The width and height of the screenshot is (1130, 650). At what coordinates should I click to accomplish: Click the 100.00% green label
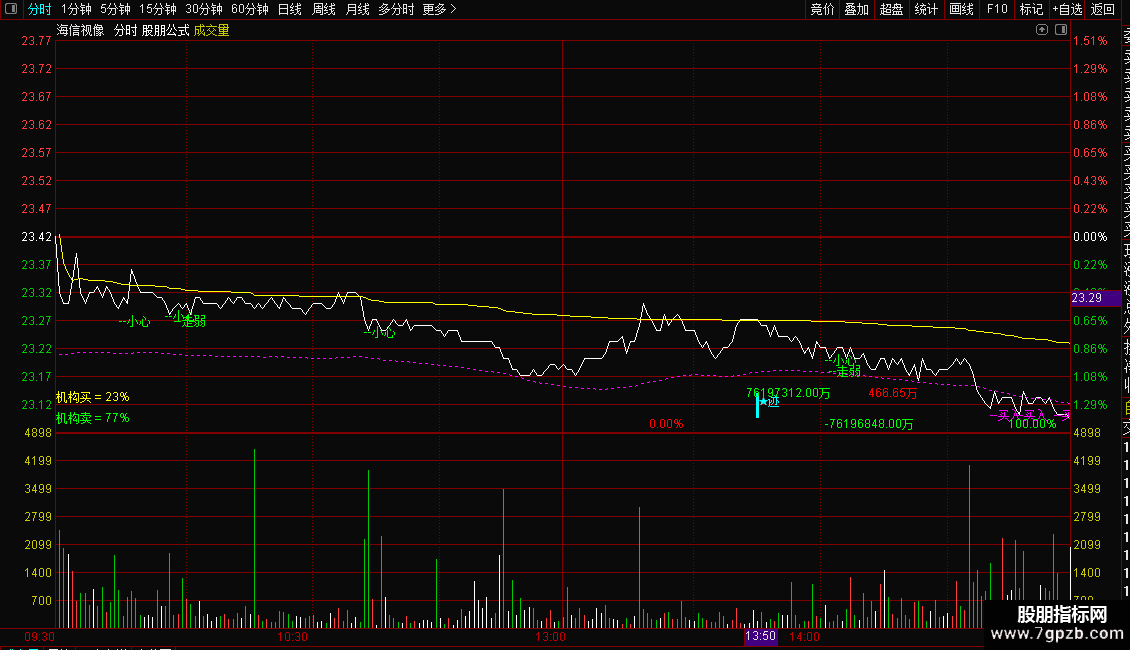(x=1032, y=424)
